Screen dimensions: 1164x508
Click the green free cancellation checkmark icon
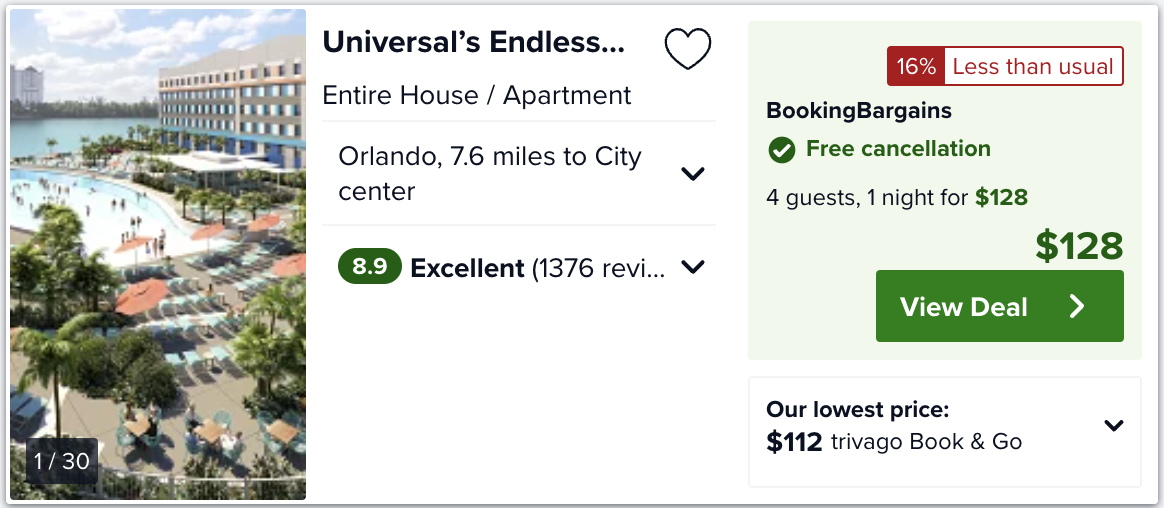pyautogui.click(x=781, y=149)
